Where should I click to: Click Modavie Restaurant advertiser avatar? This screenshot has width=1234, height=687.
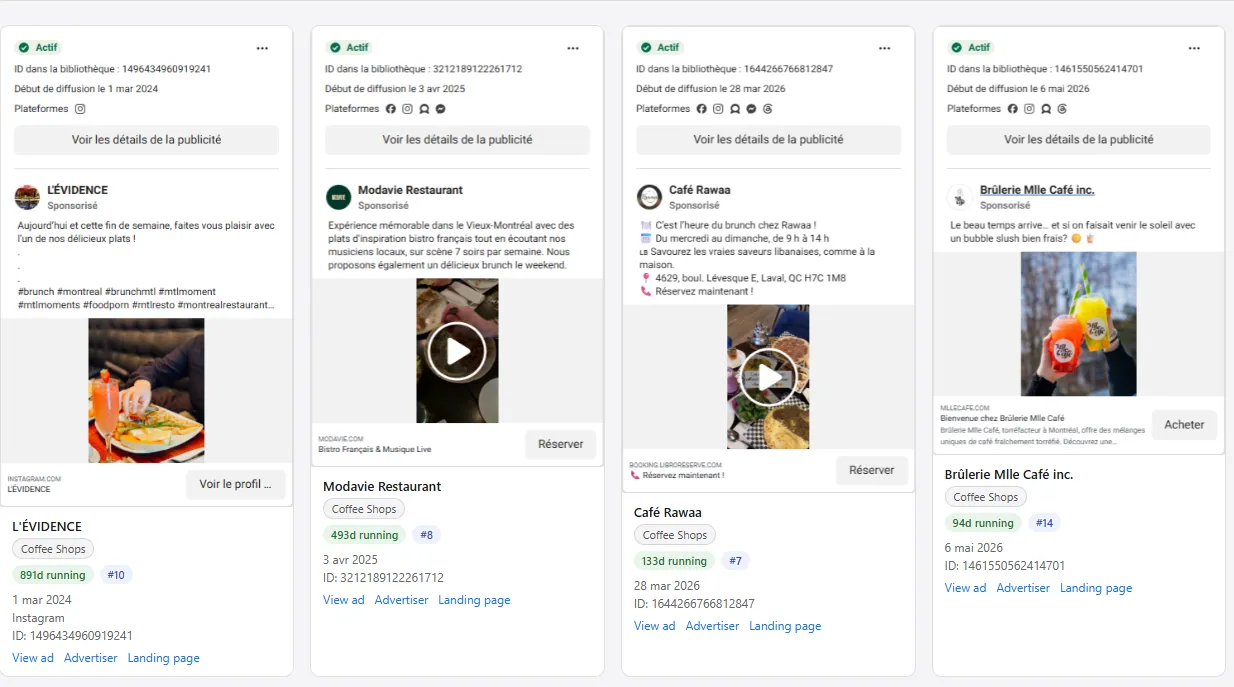pos(339,197)
